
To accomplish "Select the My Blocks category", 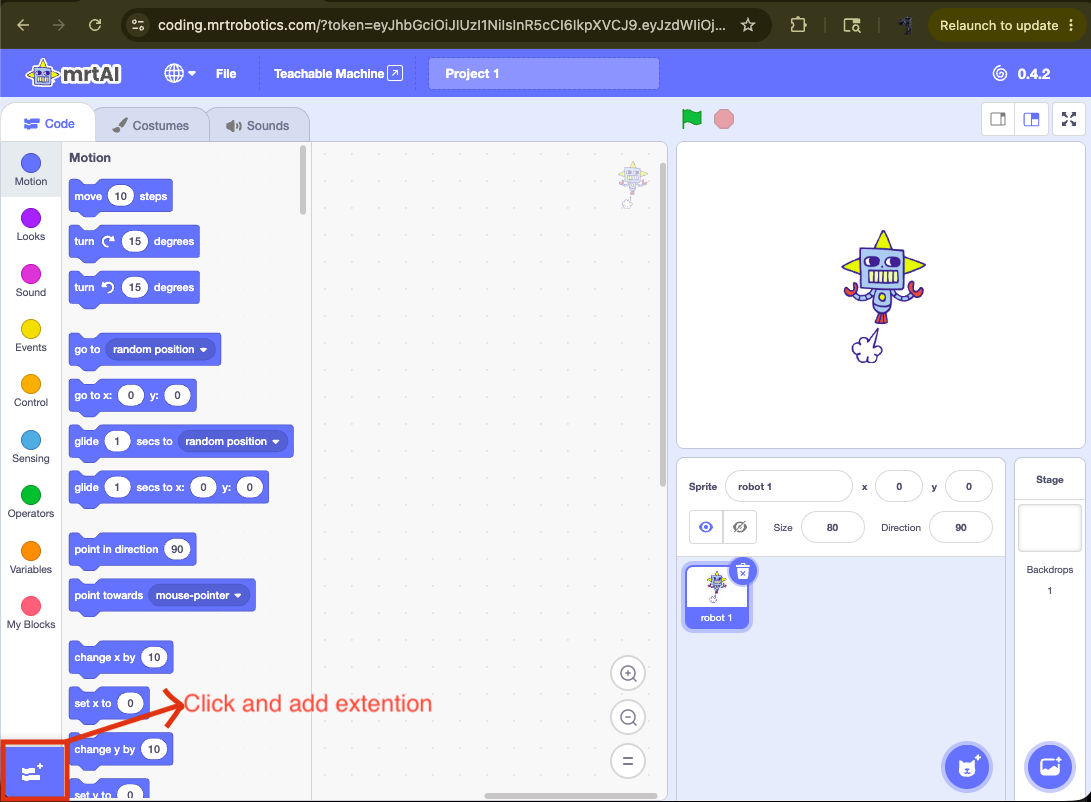I will tap(31, 612).
